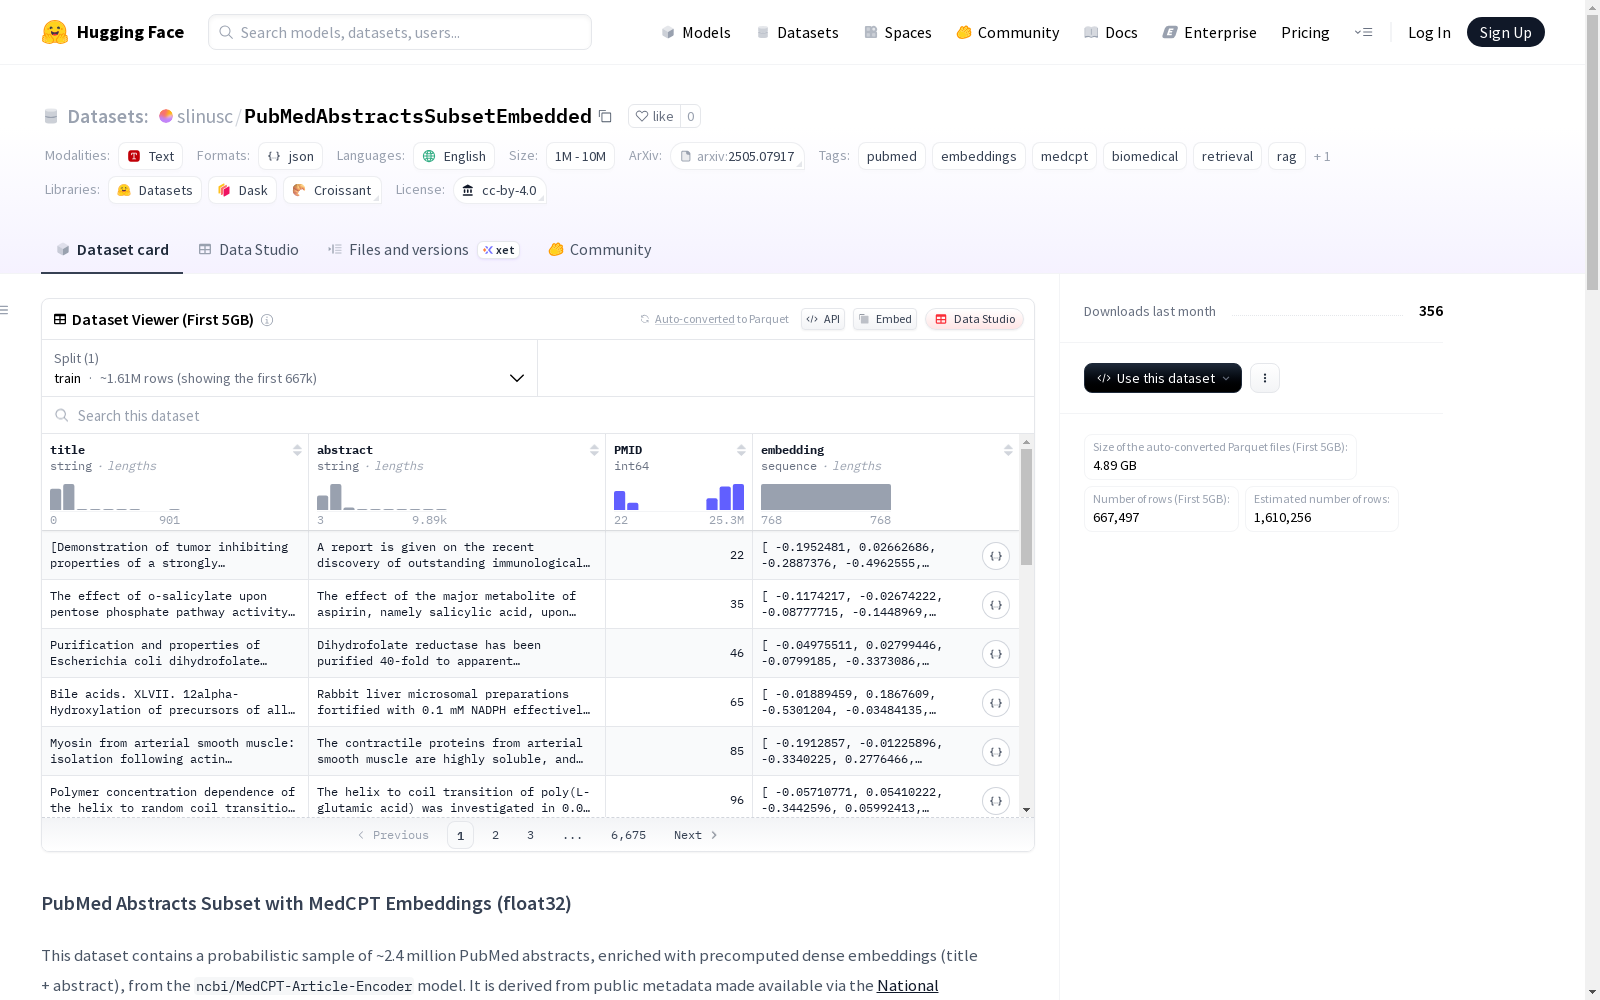Click the Sign Up button

(1506, 32)
